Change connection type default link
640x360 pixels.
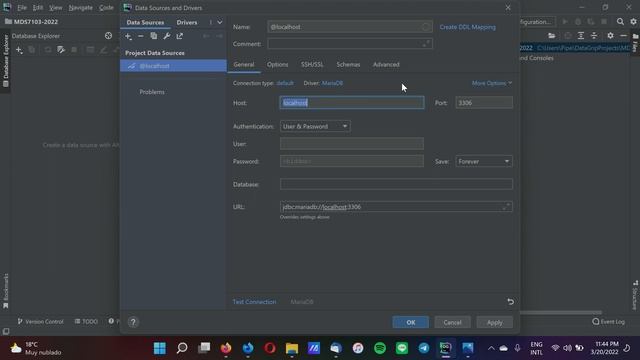pyautogui.click(x=285, y=83)
